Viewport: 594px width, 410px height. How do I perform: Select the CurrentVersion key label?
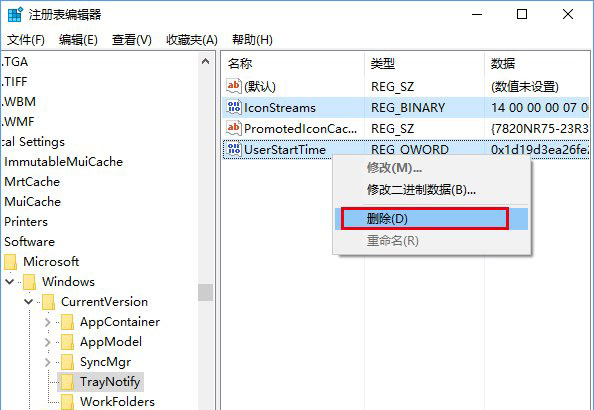pyautogui.click(x=104, y=302)
